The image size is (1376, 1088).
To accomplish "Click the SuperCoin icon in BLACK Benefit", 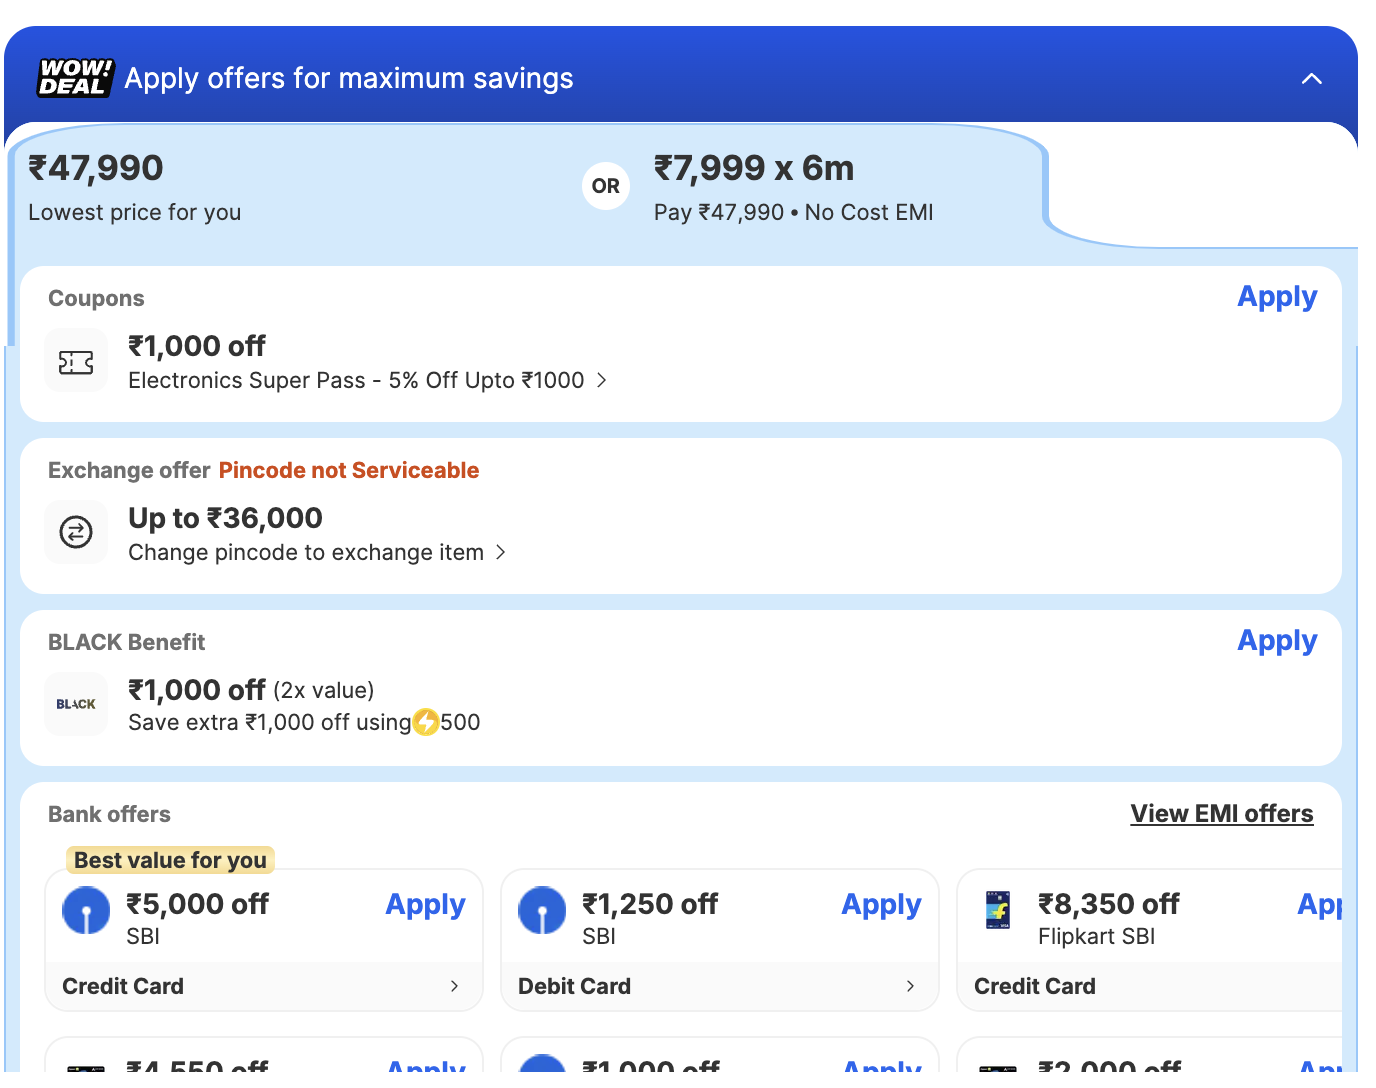I will 426,722.
